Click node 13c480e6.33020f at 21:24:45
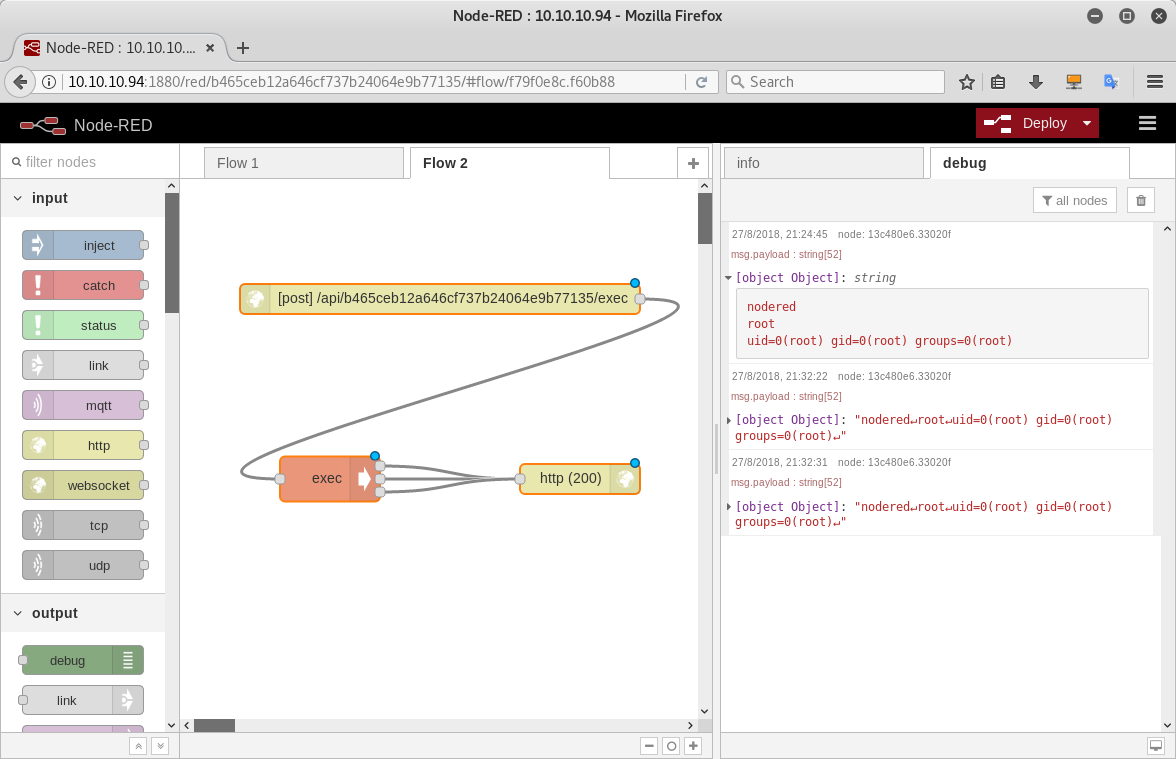 tap(894, 234)
